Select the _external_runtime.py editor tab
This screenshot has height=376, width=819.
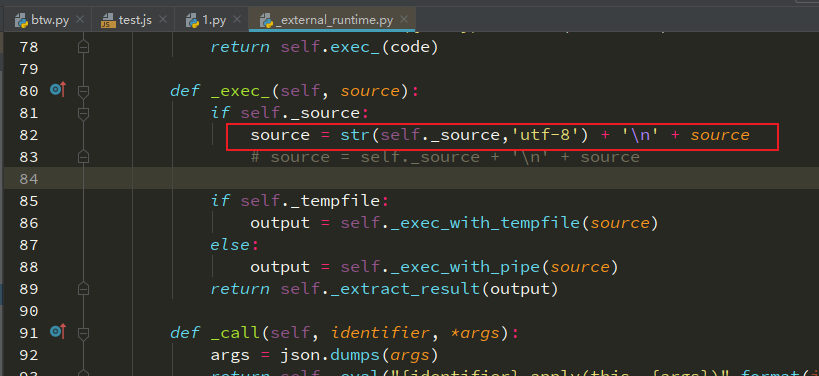[x=333, y=20]
